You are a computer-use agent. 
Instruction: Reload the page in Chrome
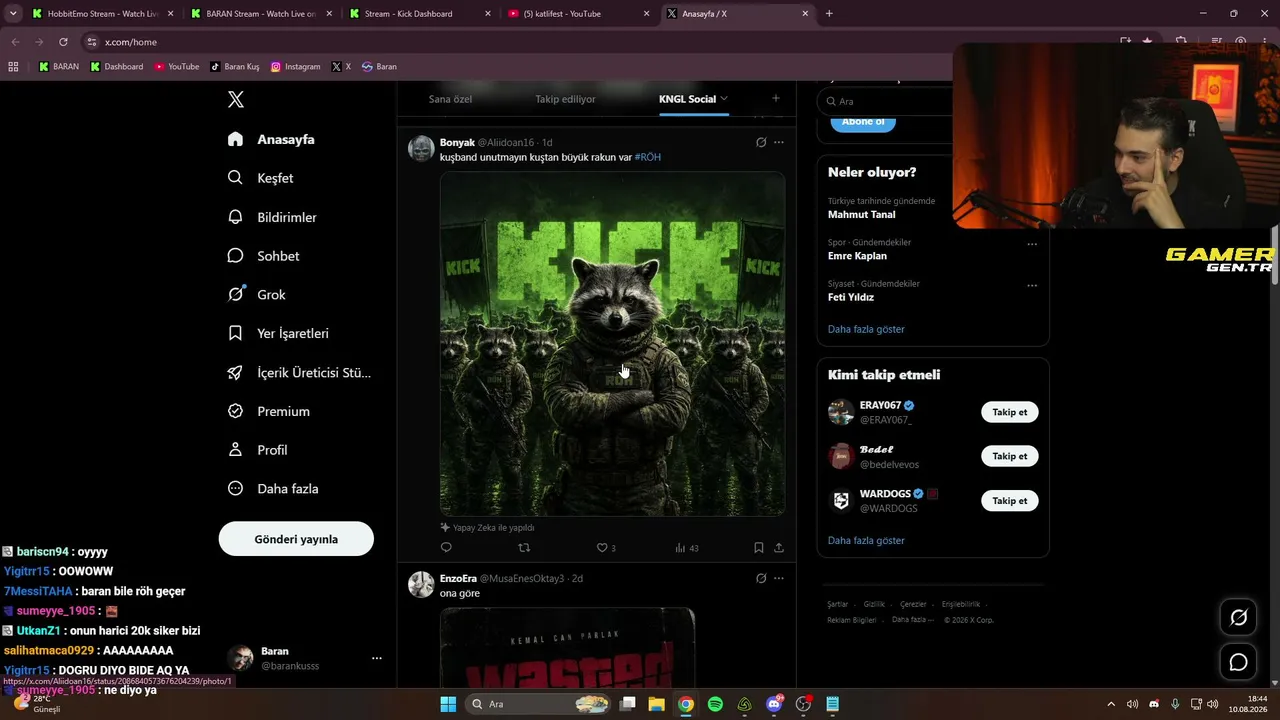click(63, 42)
